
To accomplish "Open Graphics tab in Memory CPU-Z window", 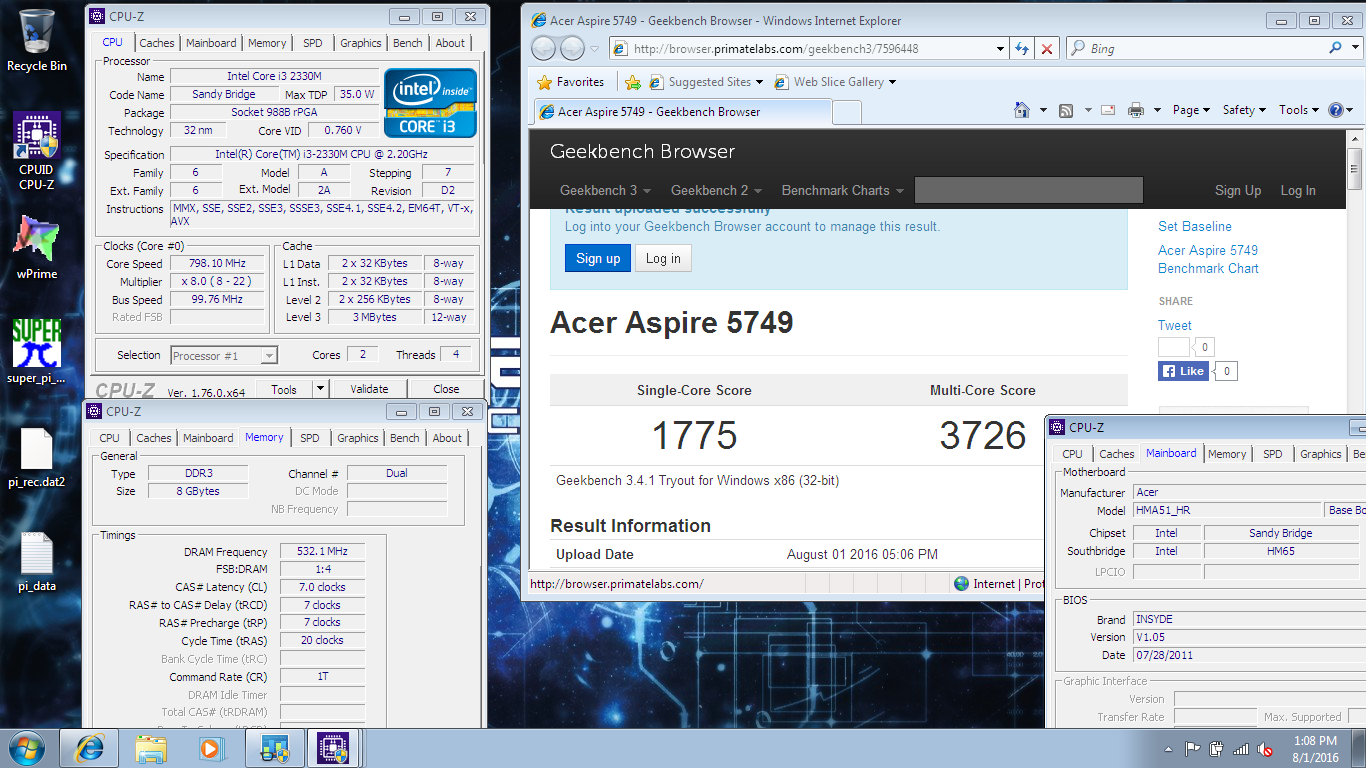I will (x=357, y=438).
